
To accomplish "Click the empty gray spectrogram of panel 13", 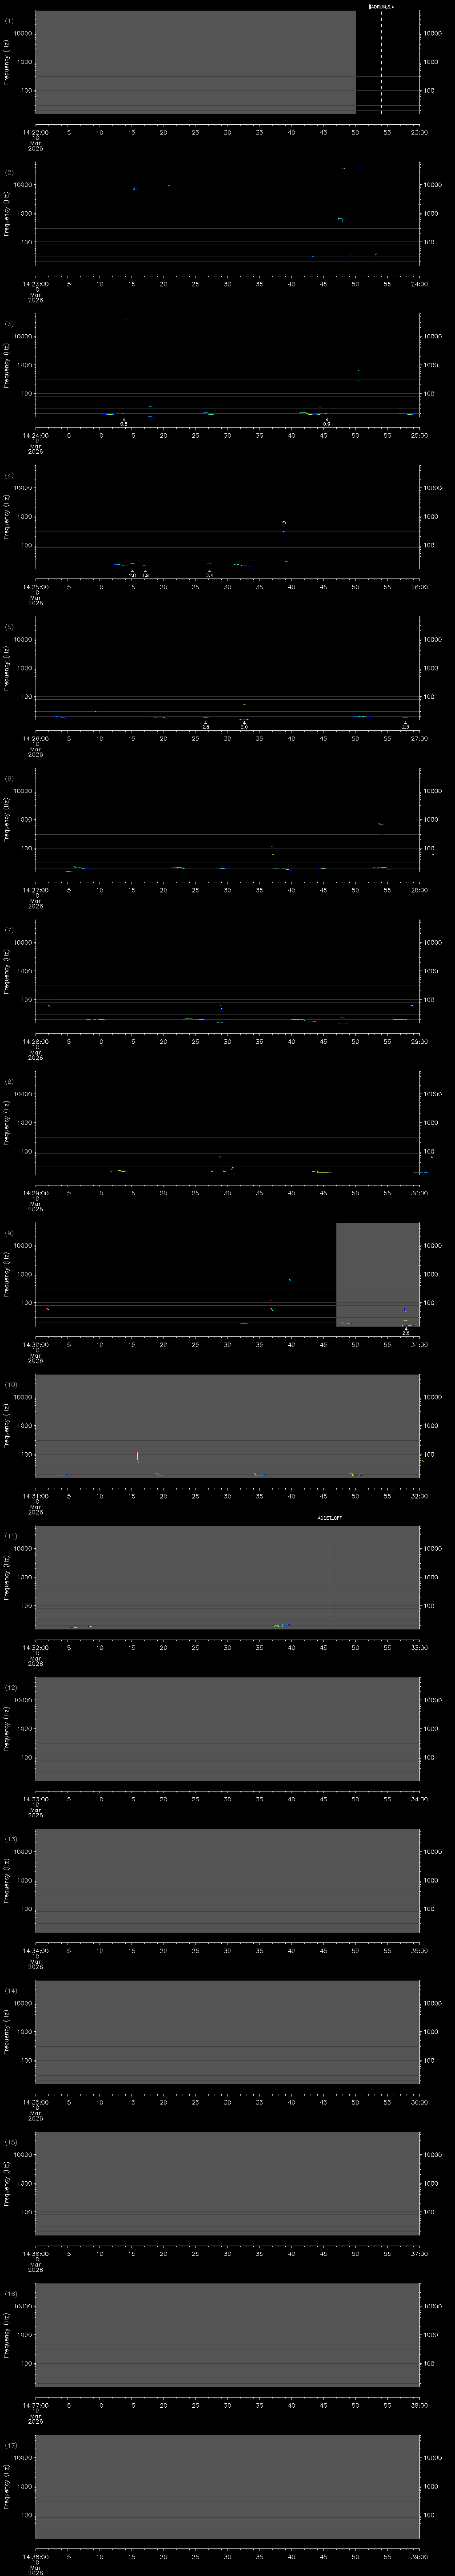I will [x=227, y=1879].
